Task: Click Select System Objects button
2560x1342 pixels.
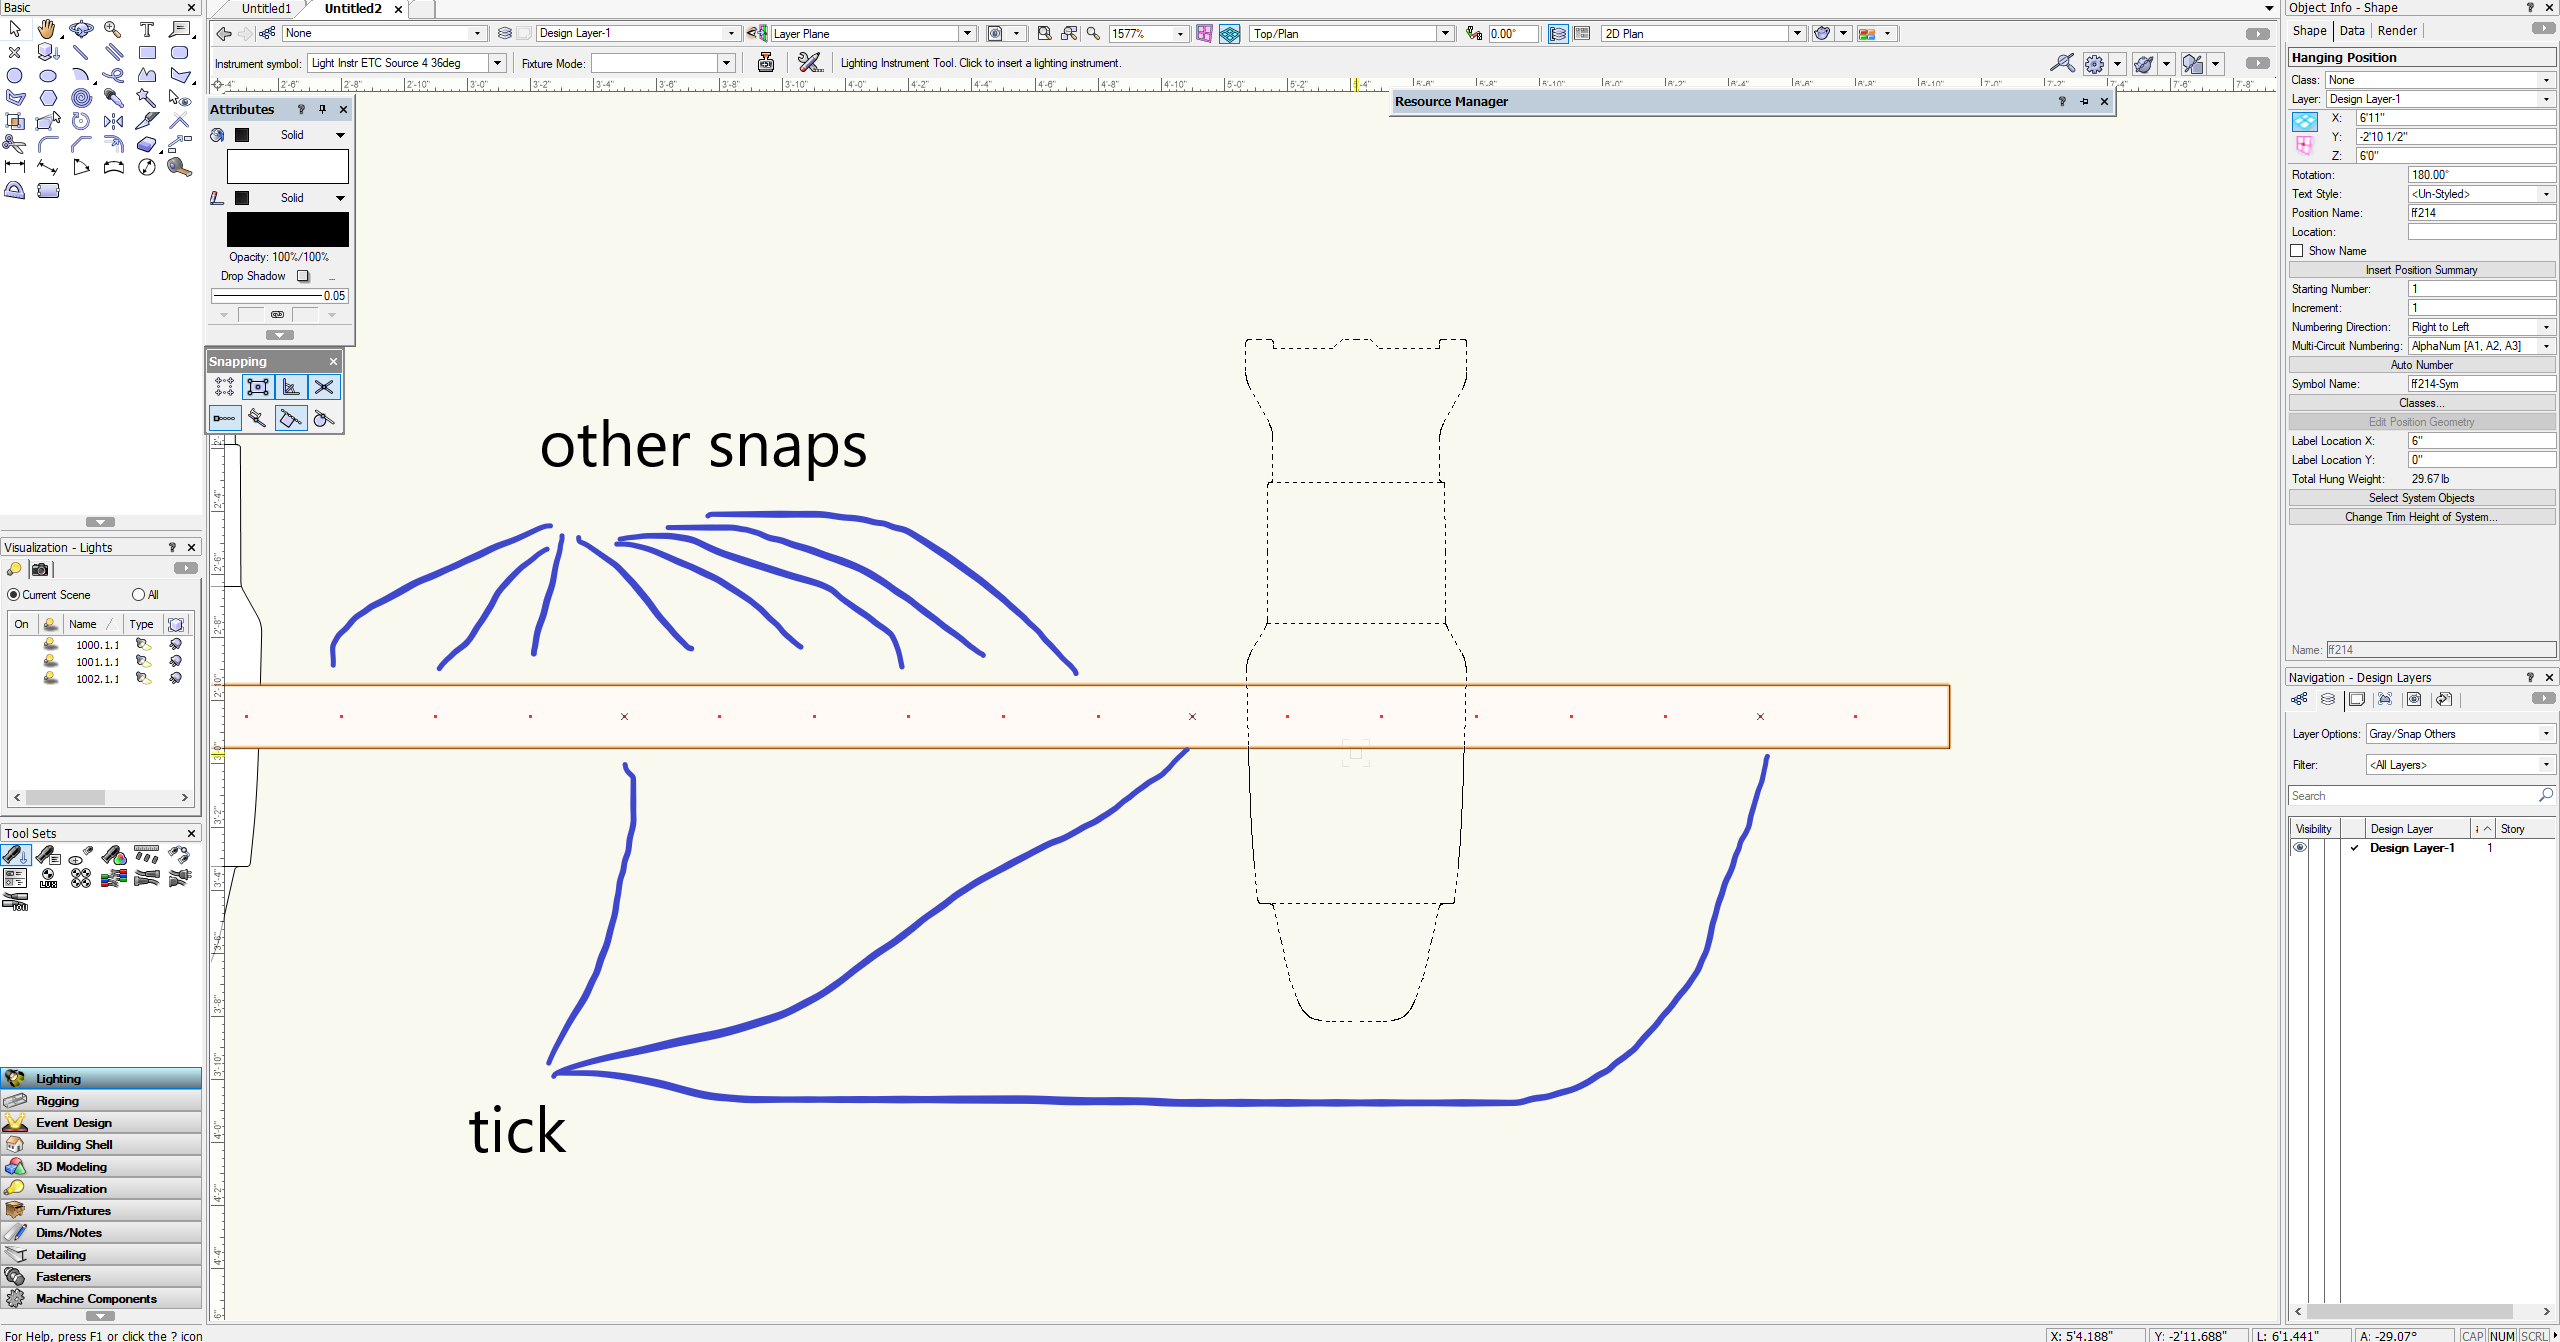Action: (x=2421, y=498)
